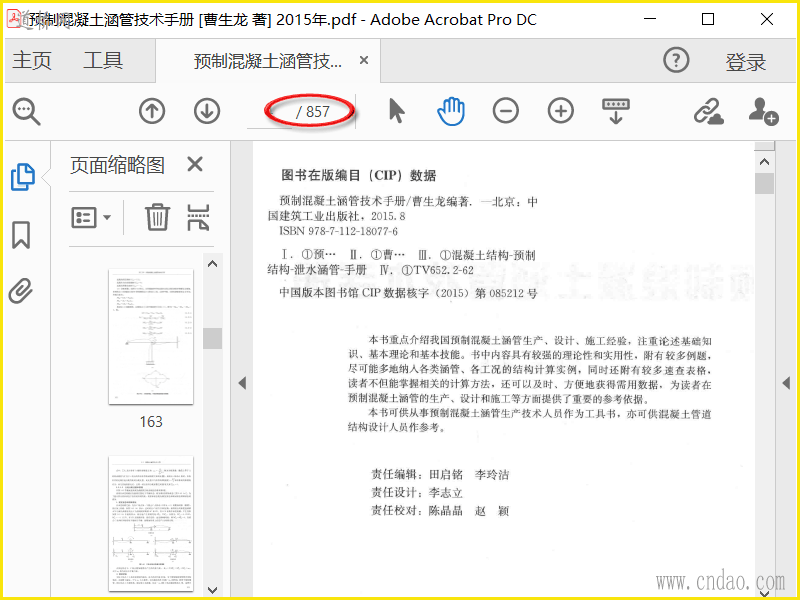800x600 pixels.
Task: Click the heading 图书在版编目 (CIP) 数据
Action: coord(359,176)
